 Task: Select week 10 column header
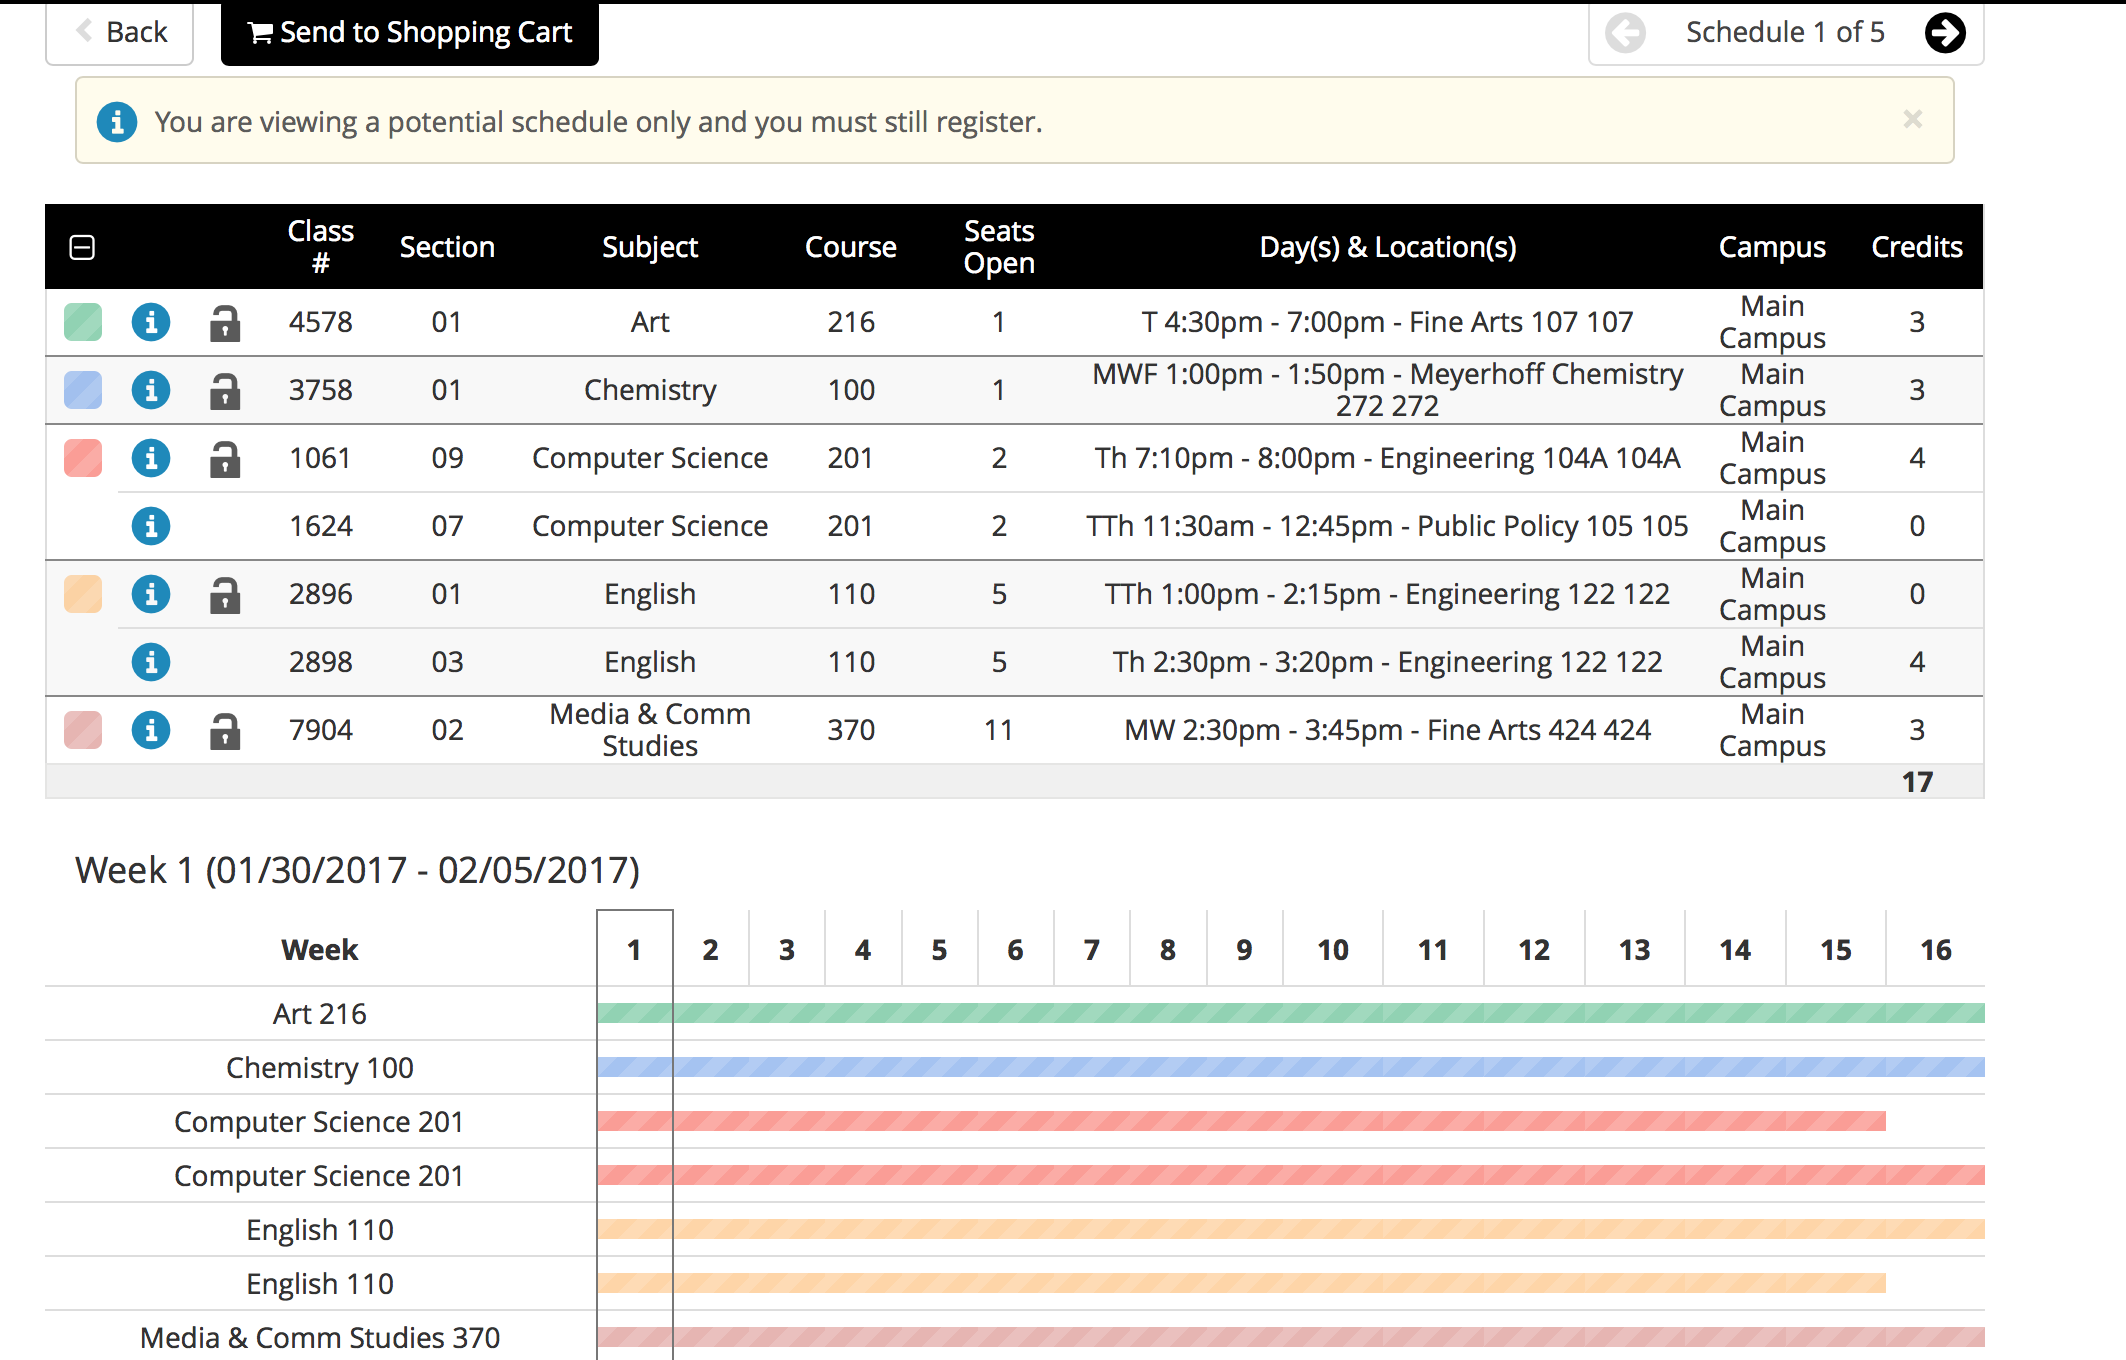click(x=1332, y=949)
